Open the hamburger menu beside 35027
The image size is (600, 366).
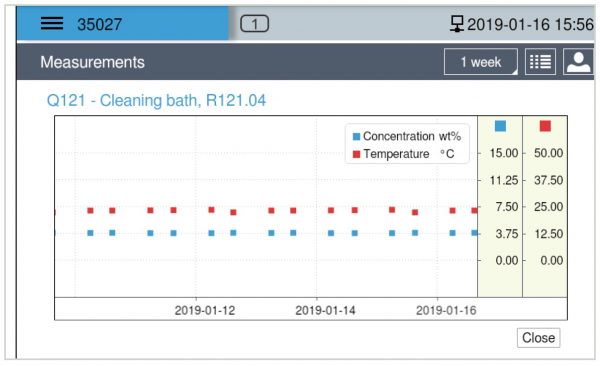pos(52,24)
